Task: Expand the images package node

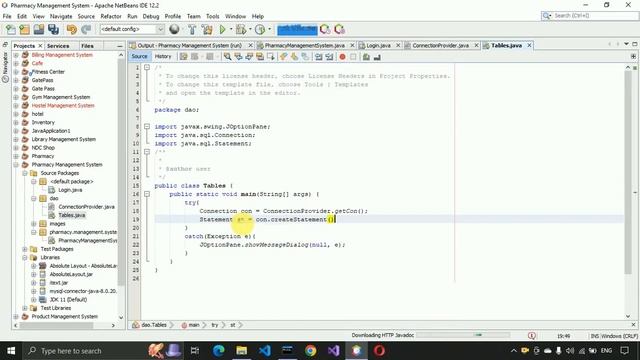Action: pyautogui.click(x=34, y=224)
